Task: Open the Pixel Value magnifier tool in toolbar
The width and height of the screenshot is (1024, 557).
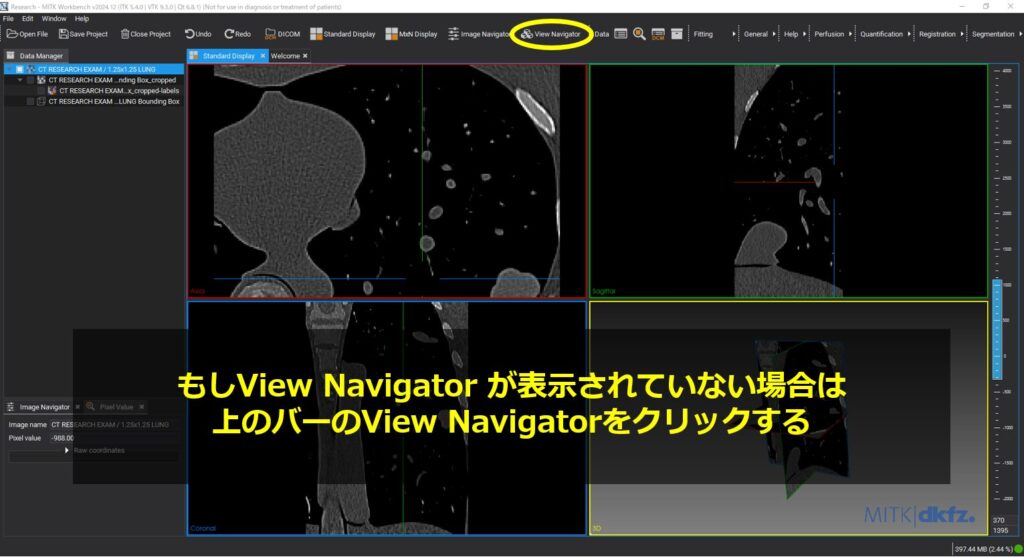Action: 639,34
